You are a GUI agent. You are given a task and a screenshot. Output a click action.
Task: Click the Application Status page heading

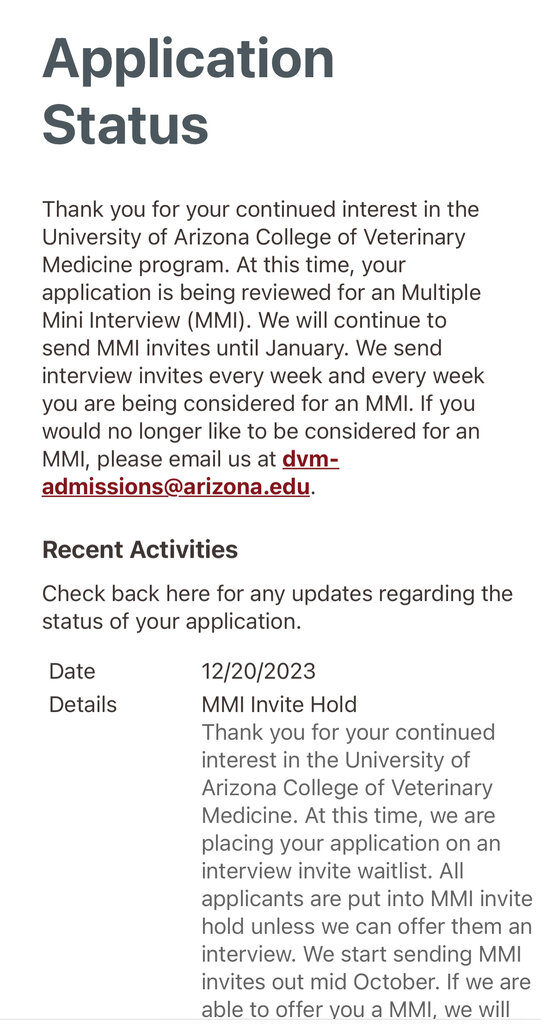(x=188, y=91)
